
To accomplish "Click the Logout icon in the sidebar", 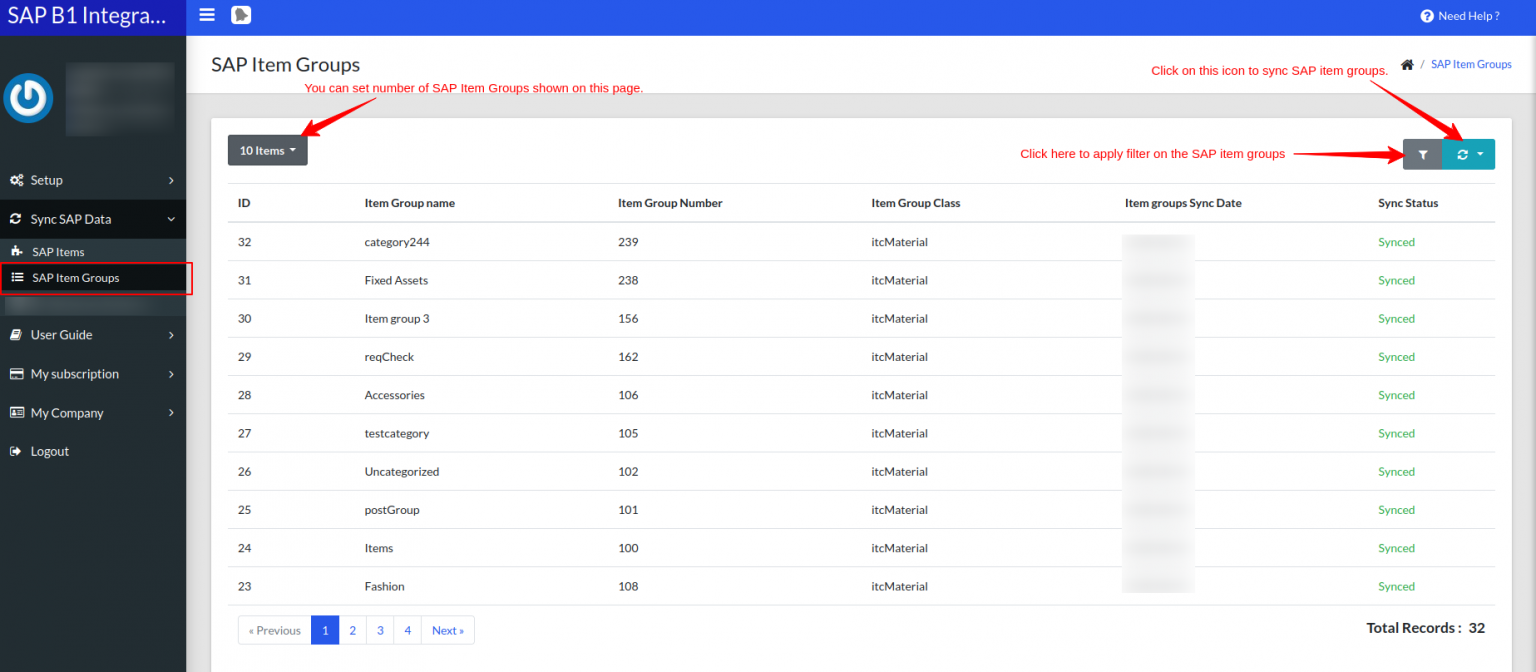I will [x=16, y=450].
